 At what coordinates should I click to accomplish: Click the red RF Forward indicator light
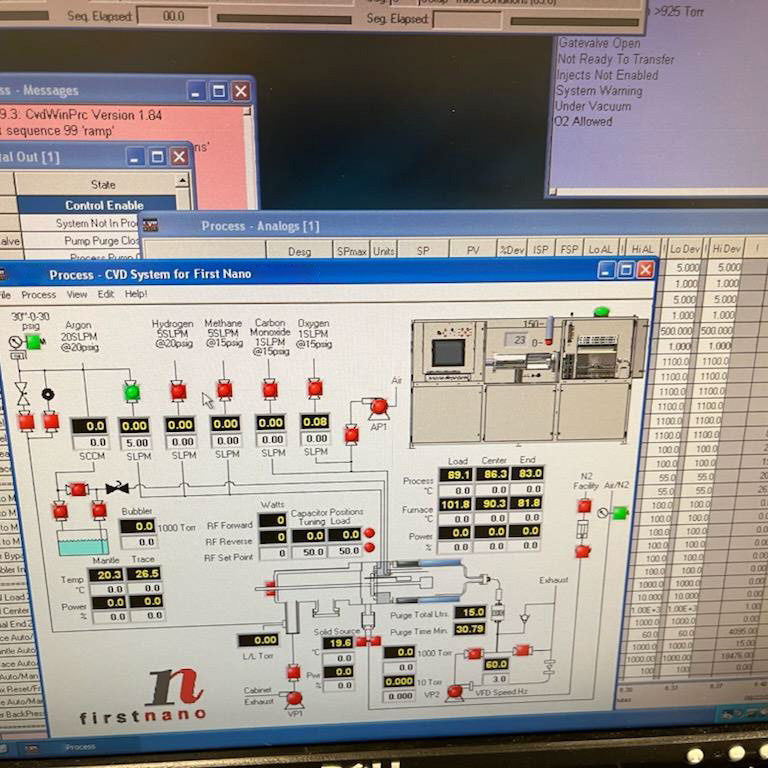(370, 533)
